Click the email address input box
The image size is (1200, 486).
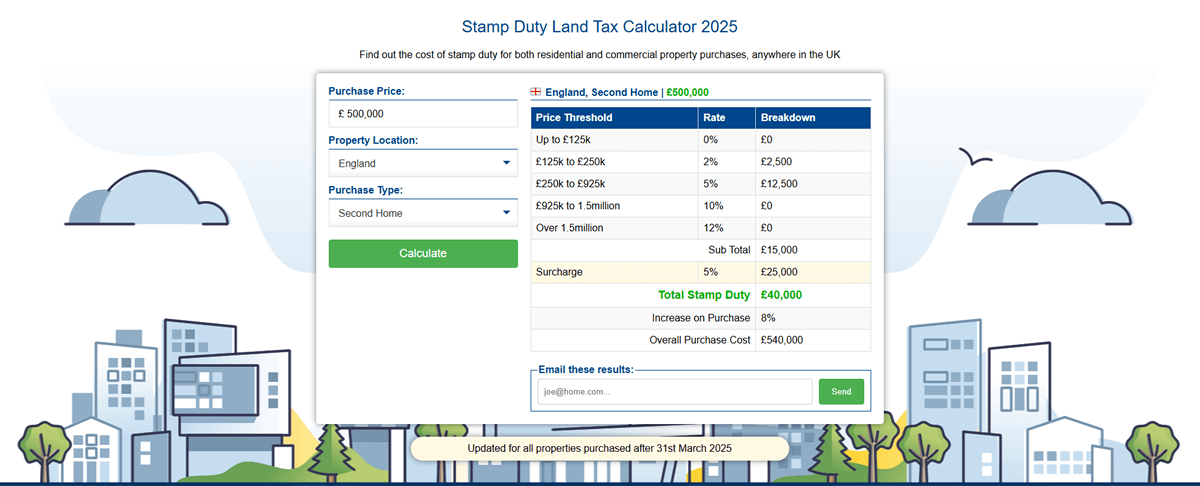[x=674, y=392]
